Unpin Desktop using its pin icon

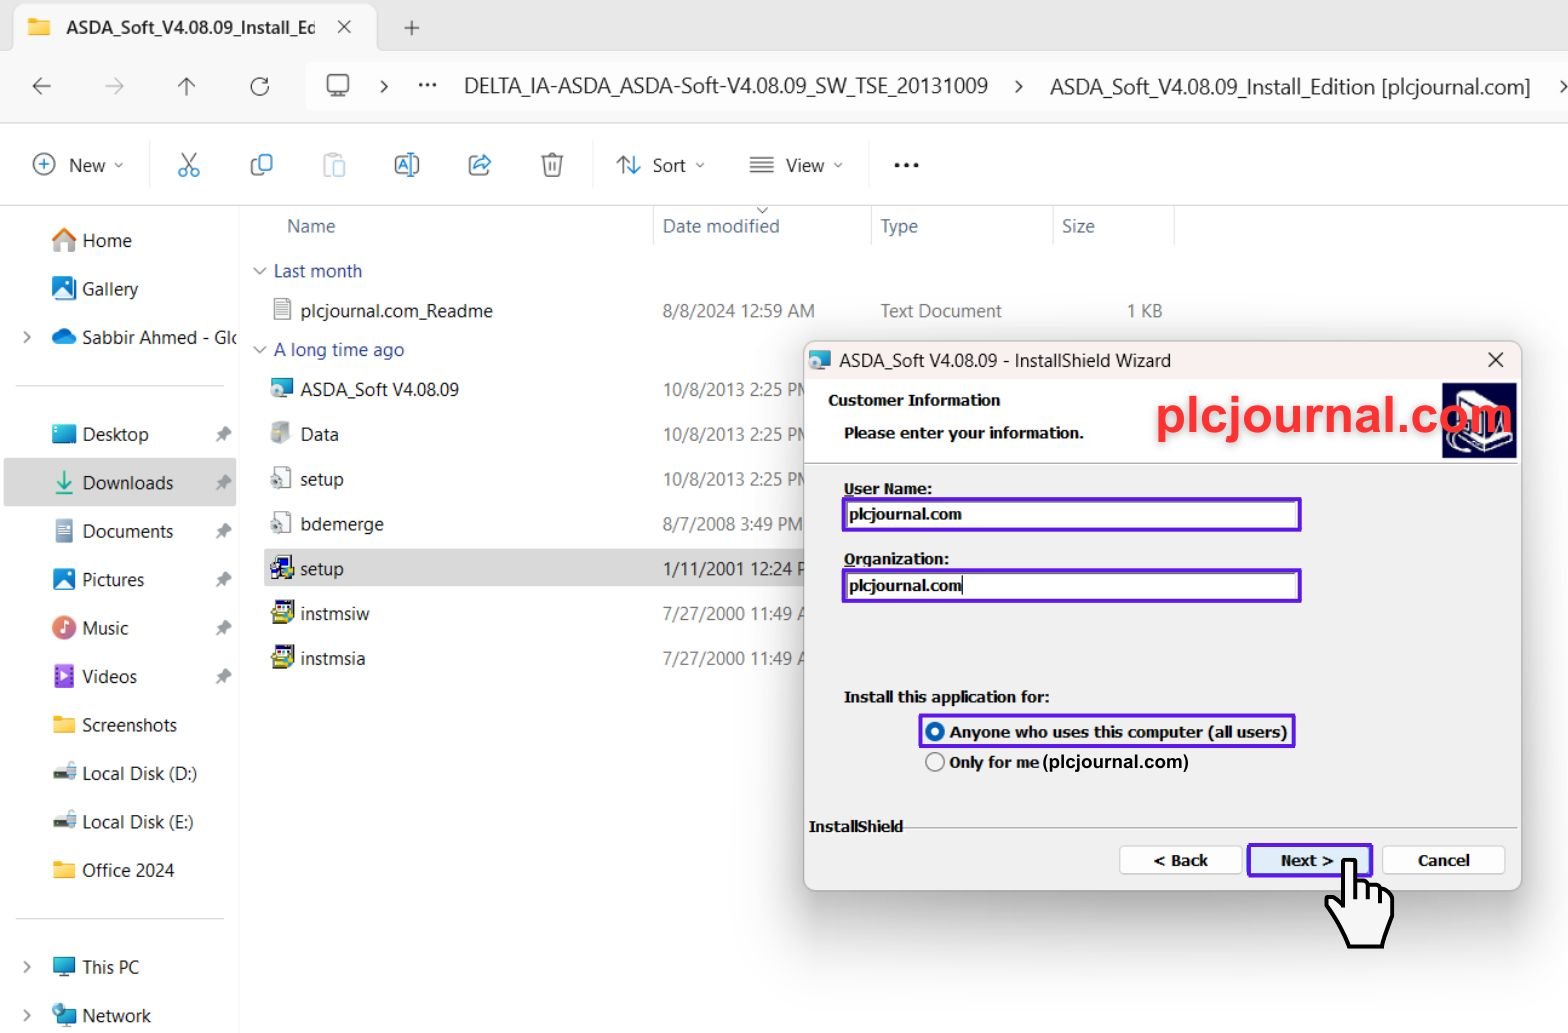click(223, 434)
